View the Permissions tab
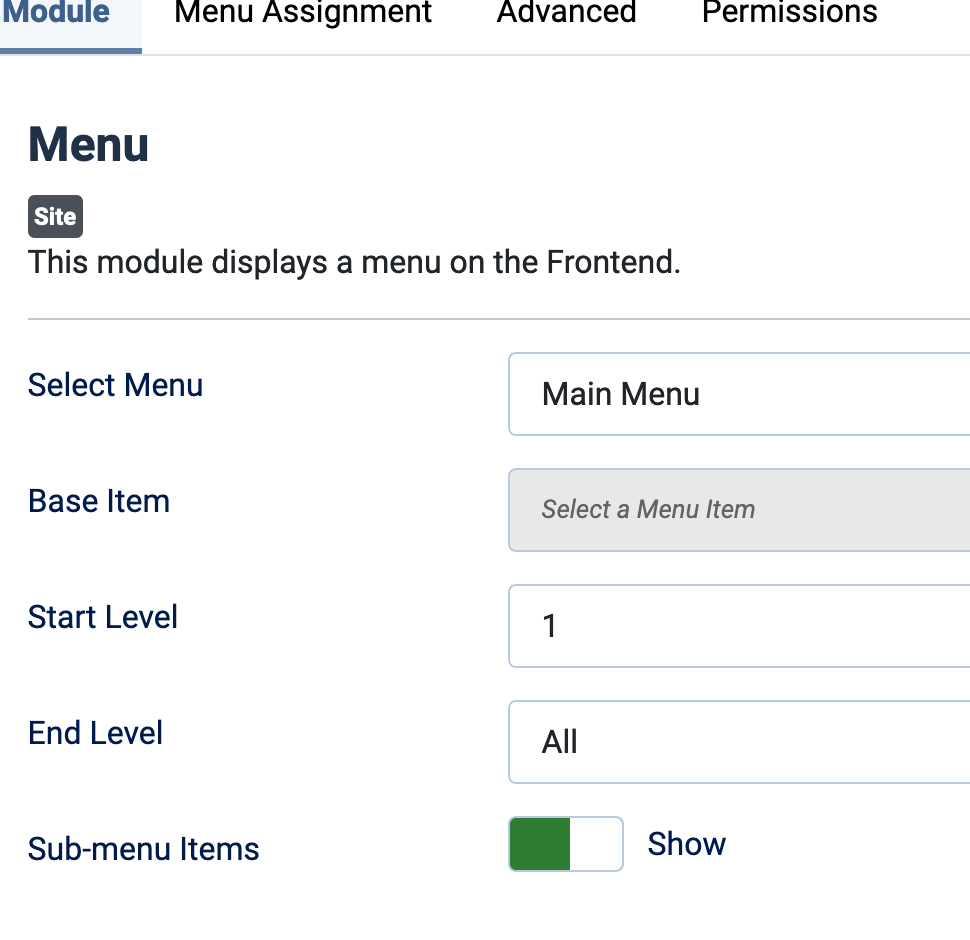Image resolution: width=970 pixels, height=940 pixels. coord(788,13)
